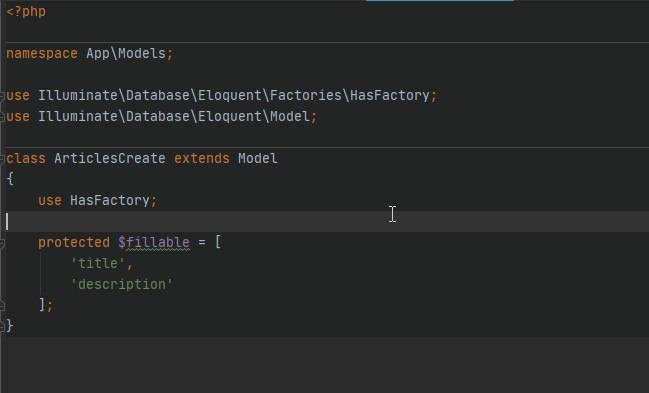Image resolution: width=649 pixels, height=393 pixels.
Task: Place cursor on the <?php opening tag
Action: pos(26,12)
